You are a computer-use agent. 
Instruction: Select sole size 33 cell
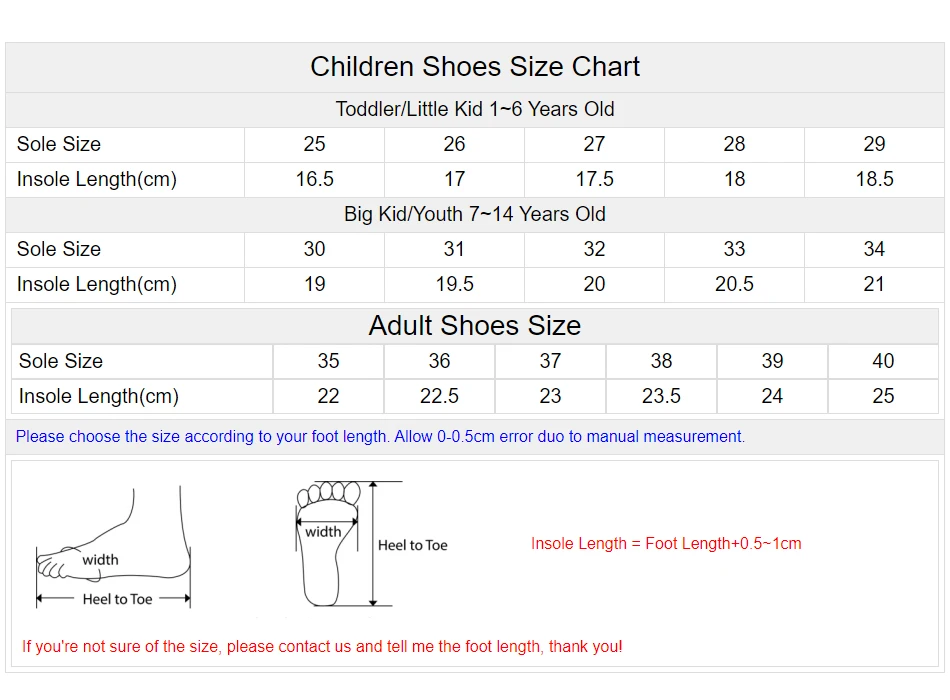point(734,249)
